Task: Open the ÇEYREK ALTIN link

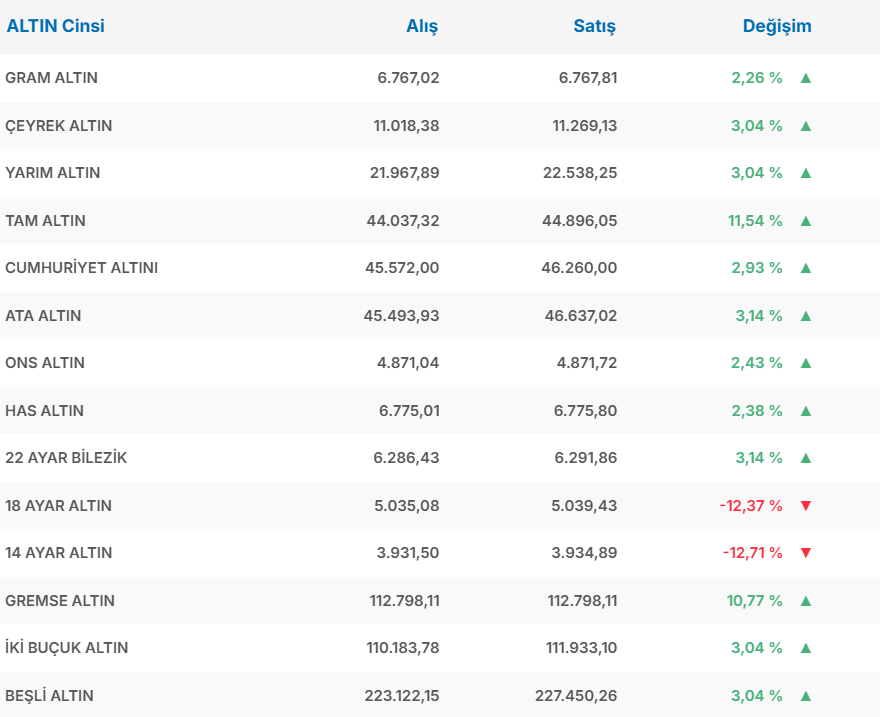Action: coord(59,126)
